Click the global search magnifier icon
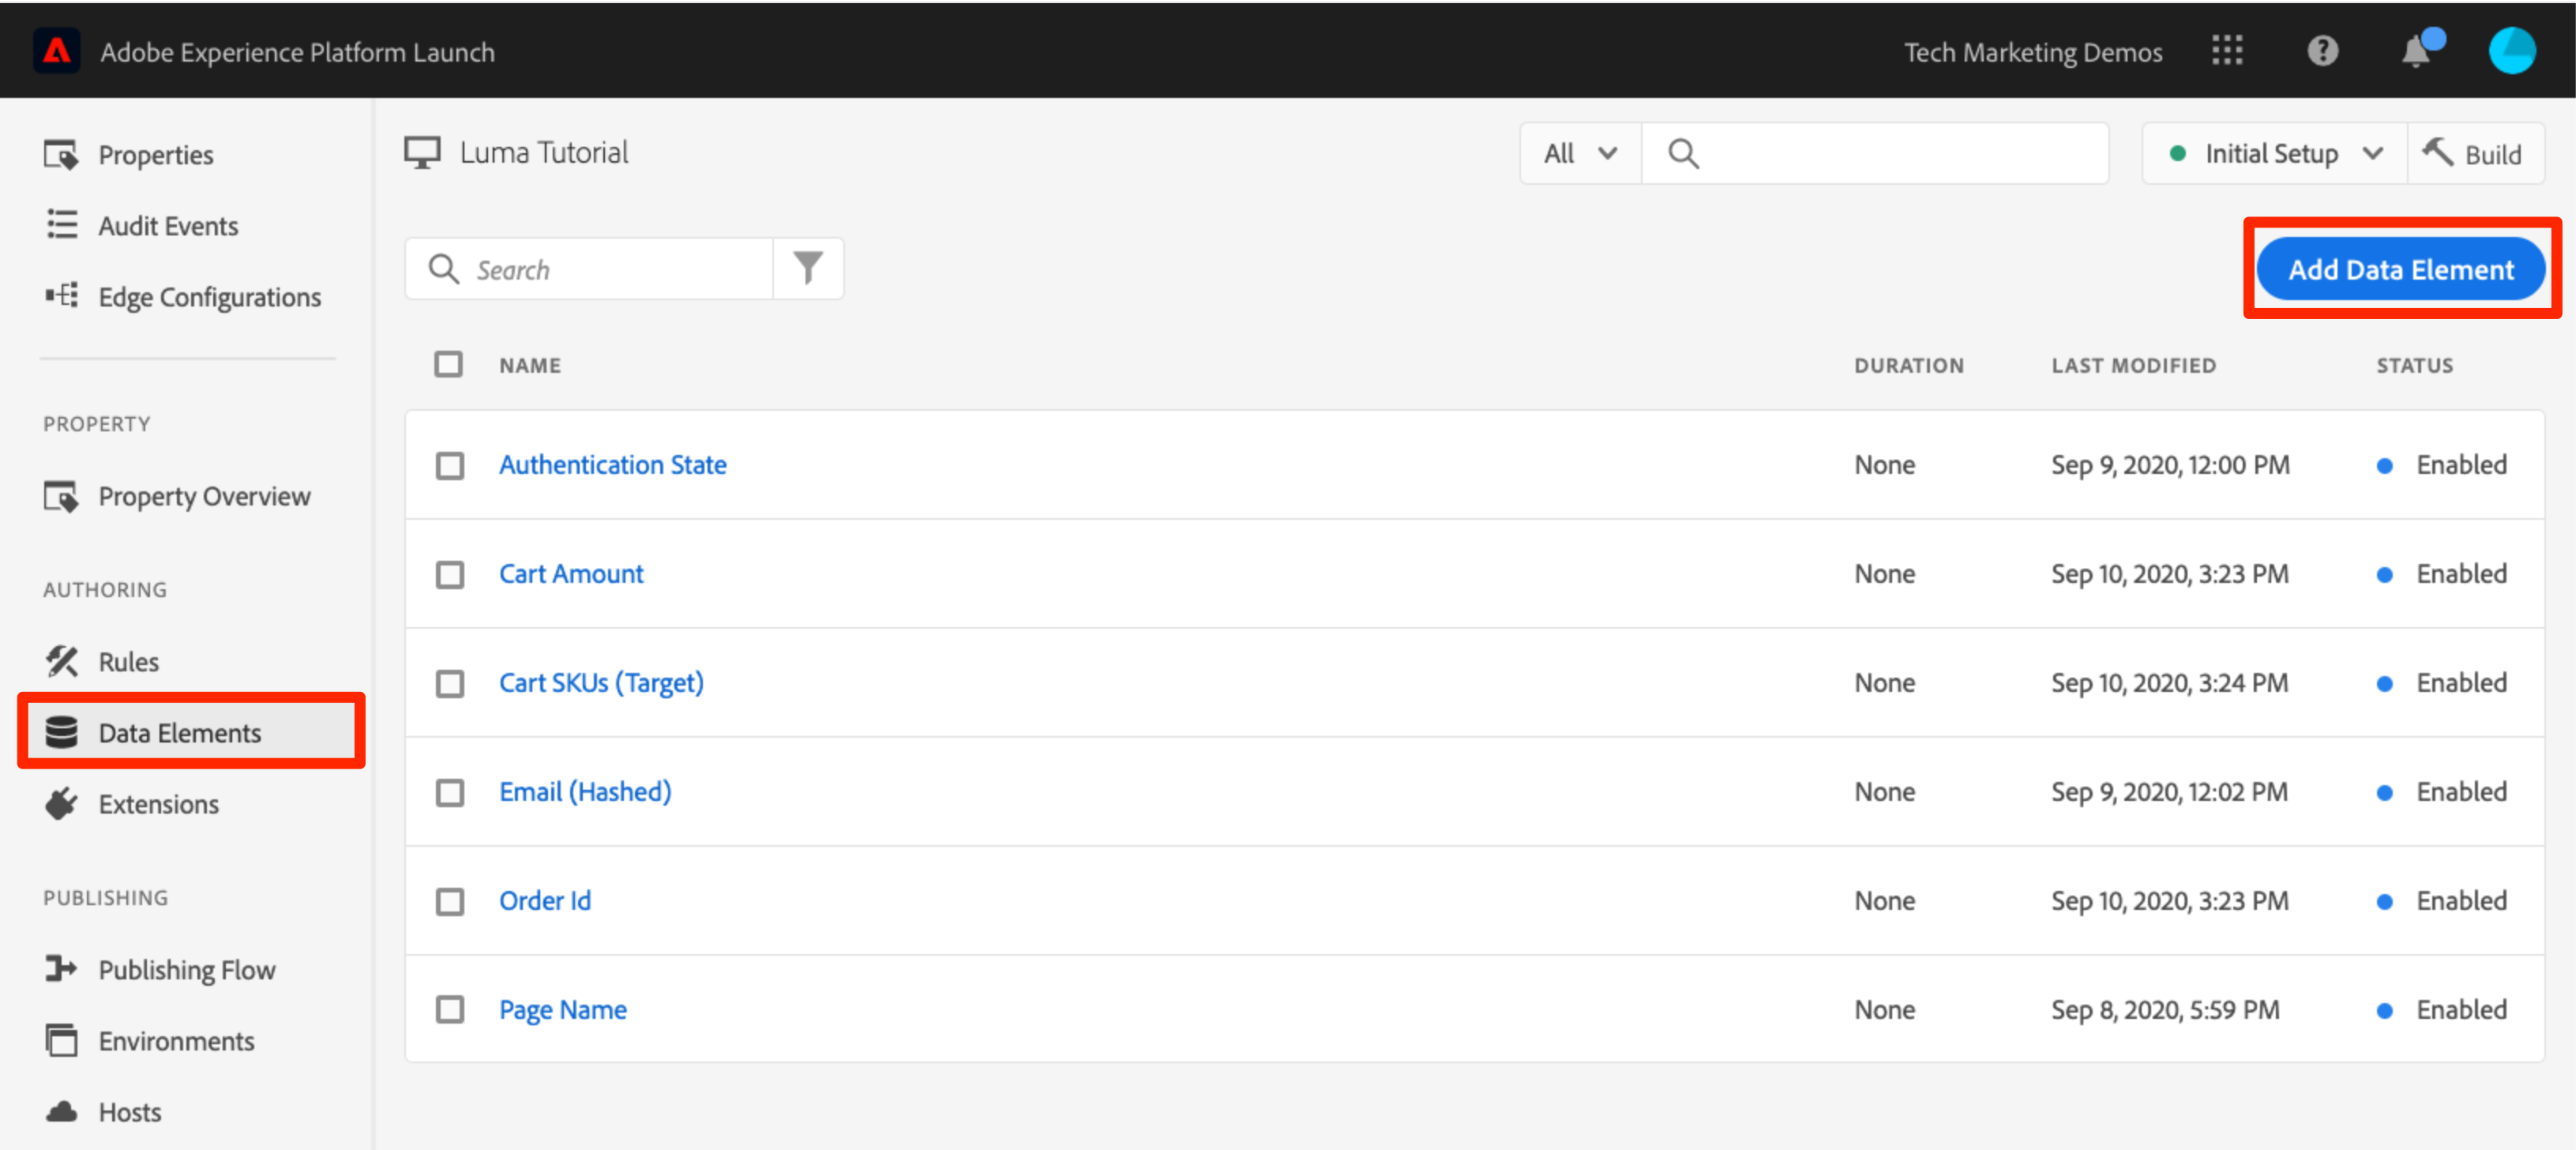Image resolution: width=2576 pixels, height=1150 pixels. click(1683, 154)
